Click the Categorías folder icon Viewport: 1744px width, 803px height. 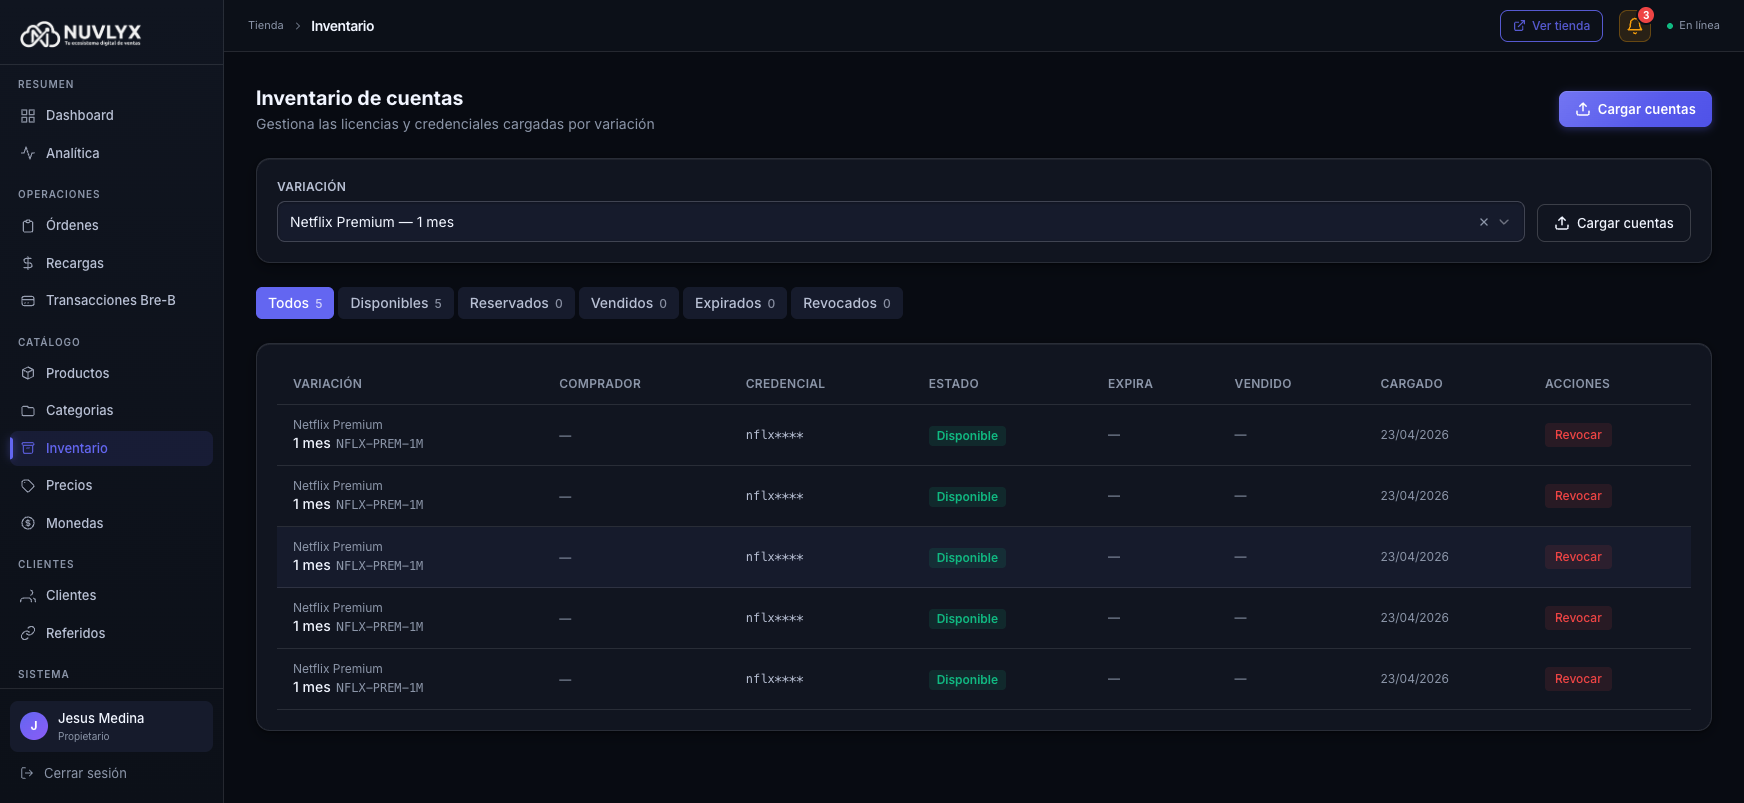(x=28, y=411)
